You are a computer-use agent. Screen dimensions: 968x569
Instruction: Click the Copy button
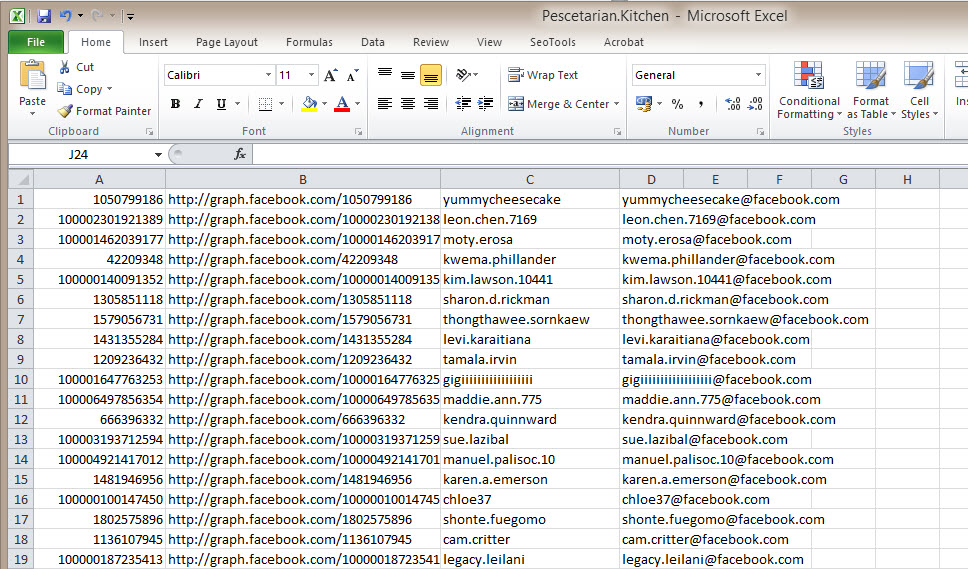81,89
